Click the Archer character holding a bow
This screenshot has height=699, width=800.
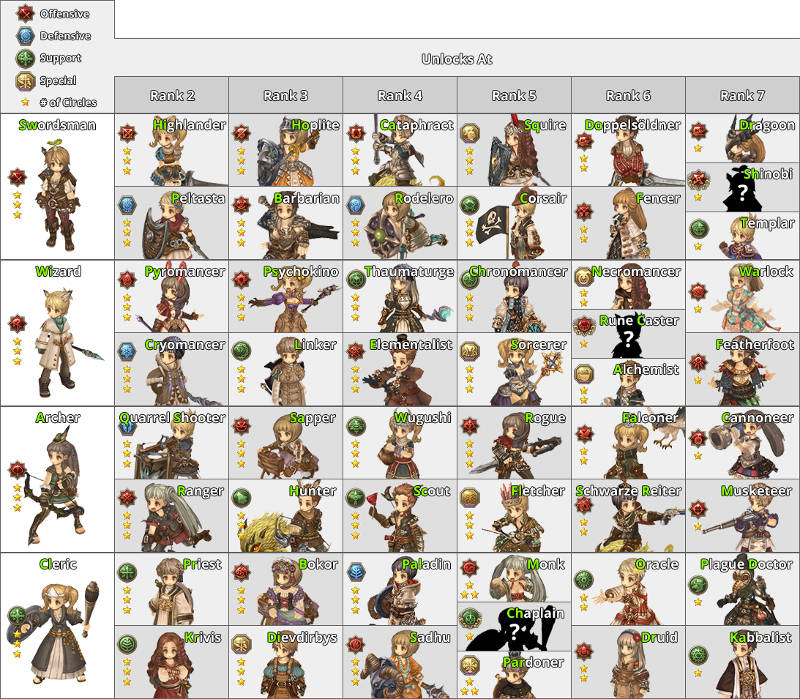[x=55, y=487]
